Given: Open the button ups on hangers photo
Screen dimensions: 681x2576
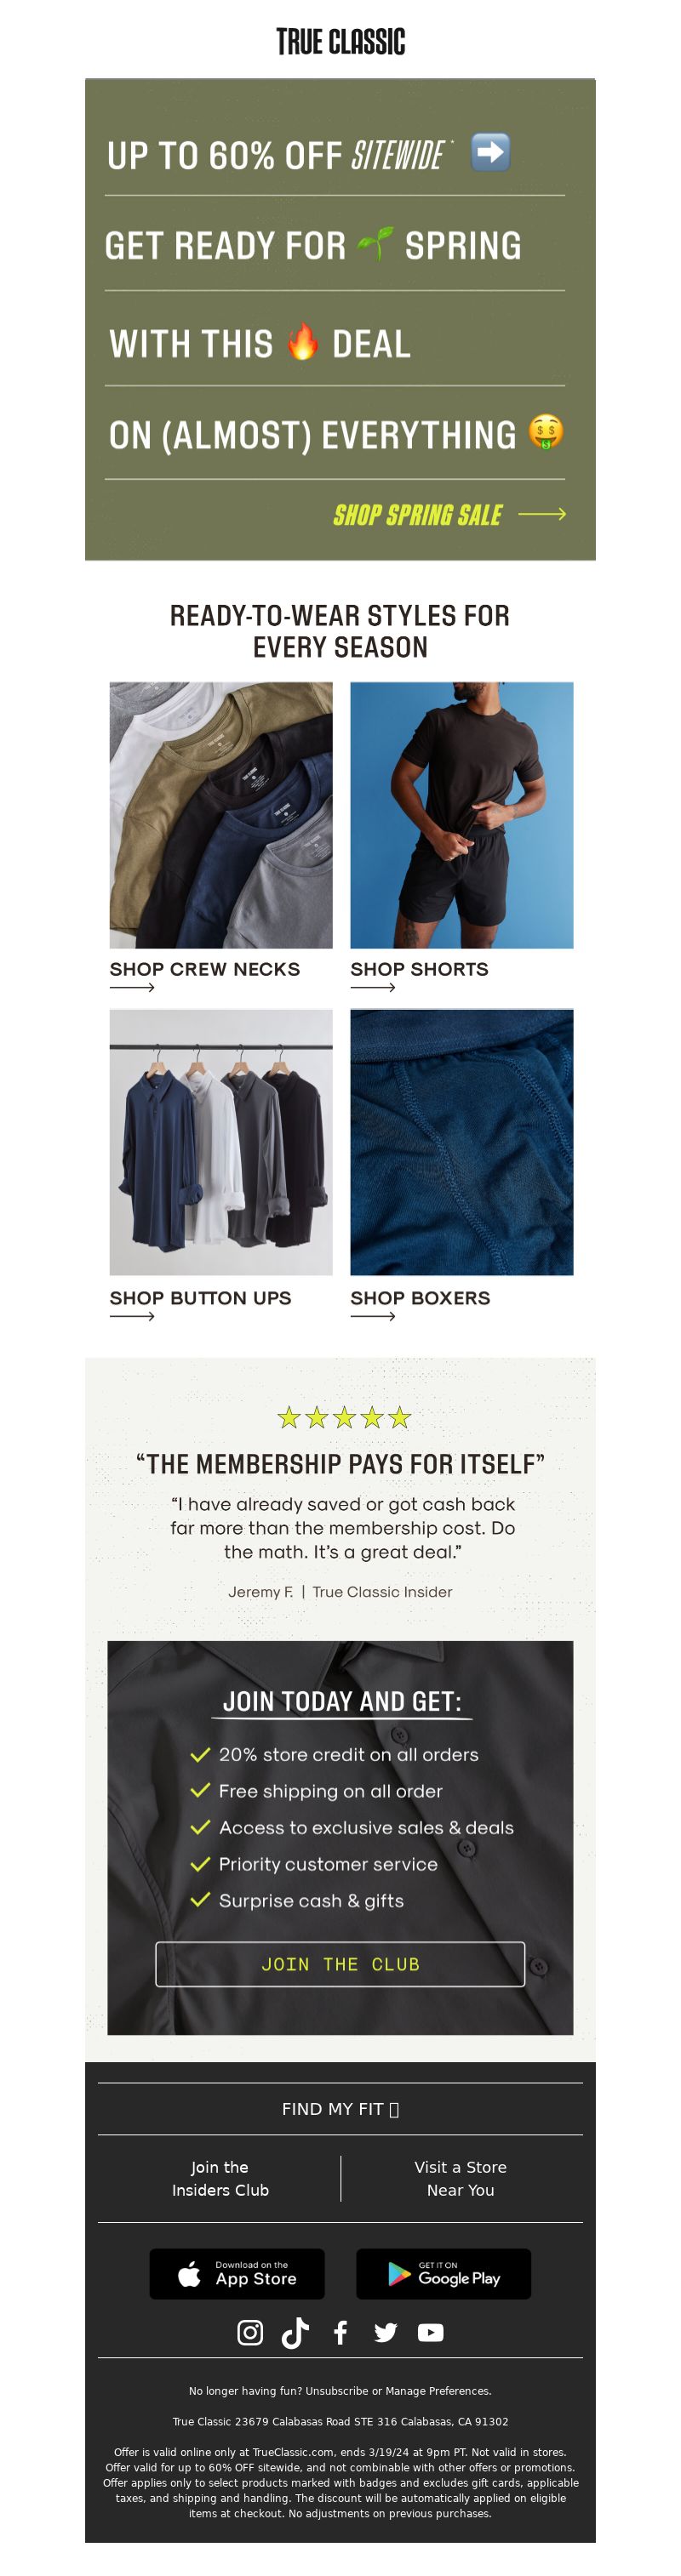Looking at the screenshot, I should coord(221,1141).
